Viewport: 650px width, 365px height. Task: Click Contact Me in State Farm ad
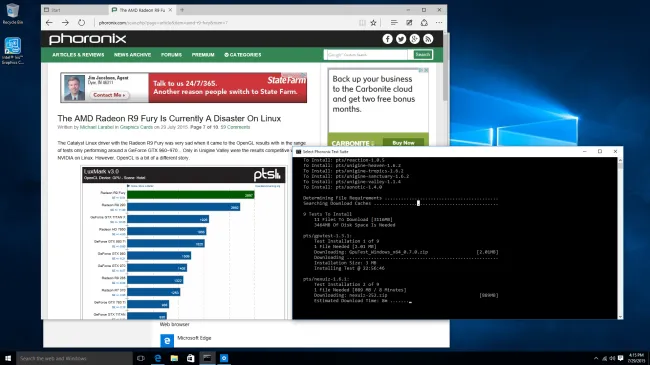coord(109,95)
